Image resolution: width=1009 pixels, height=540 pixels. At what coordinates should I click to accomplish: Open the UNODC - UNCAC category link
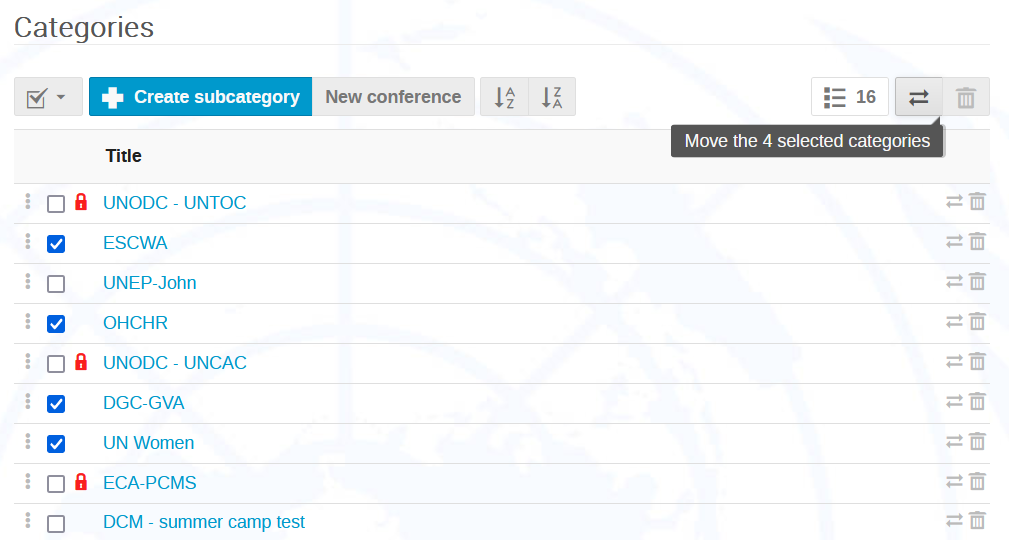pyautogui.click(x=175, y=362)
